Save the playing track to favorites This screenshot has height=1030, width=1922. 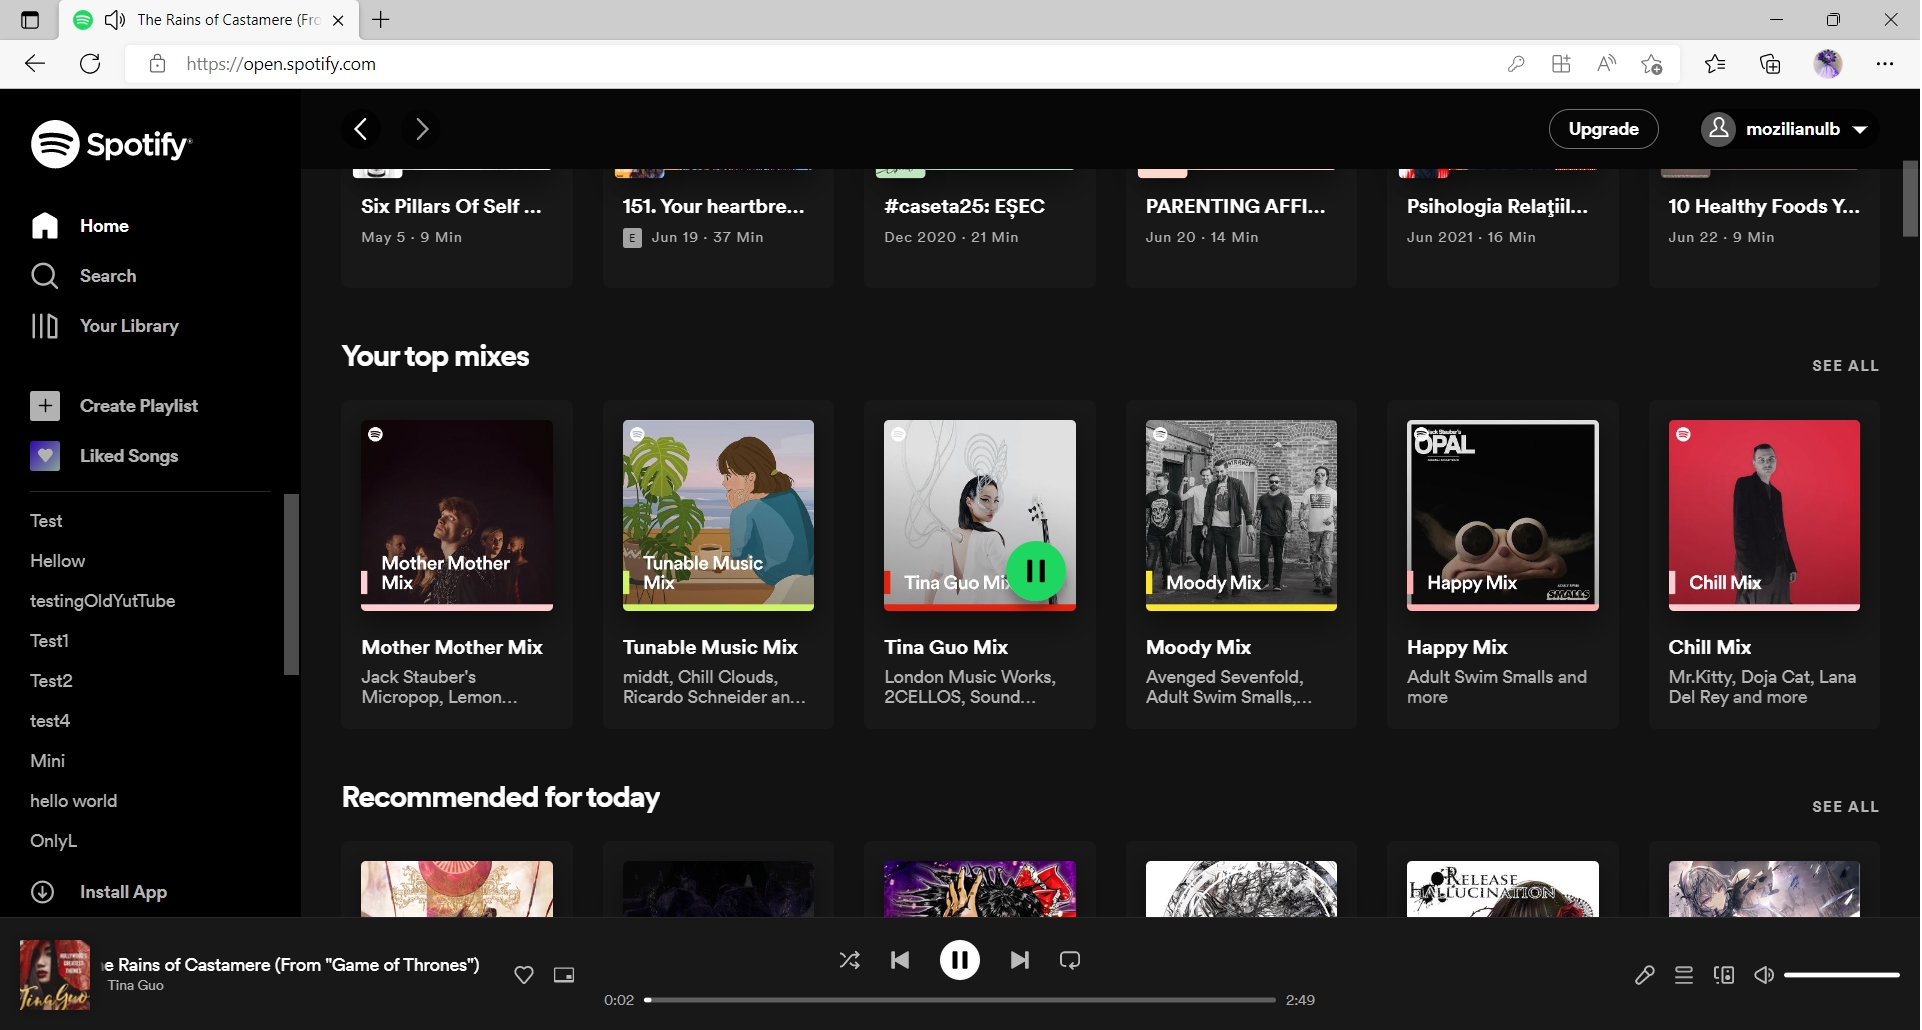(524, 975)
